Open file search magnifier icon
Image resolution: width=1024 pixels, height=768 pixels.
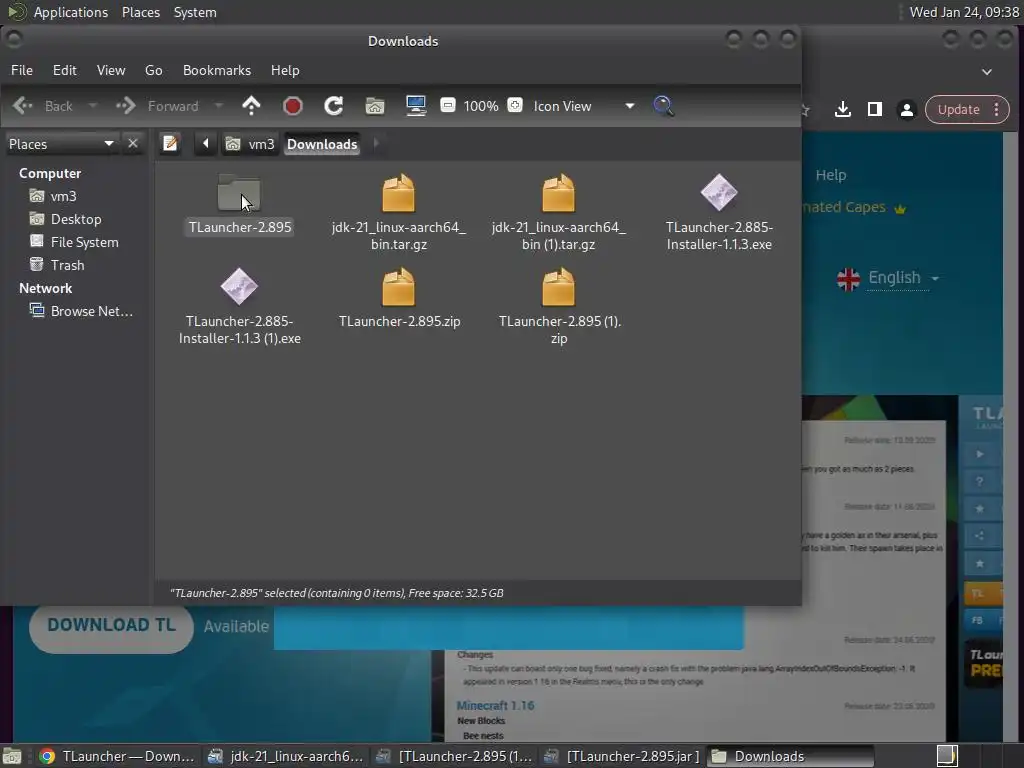click(x=664, y=106)
